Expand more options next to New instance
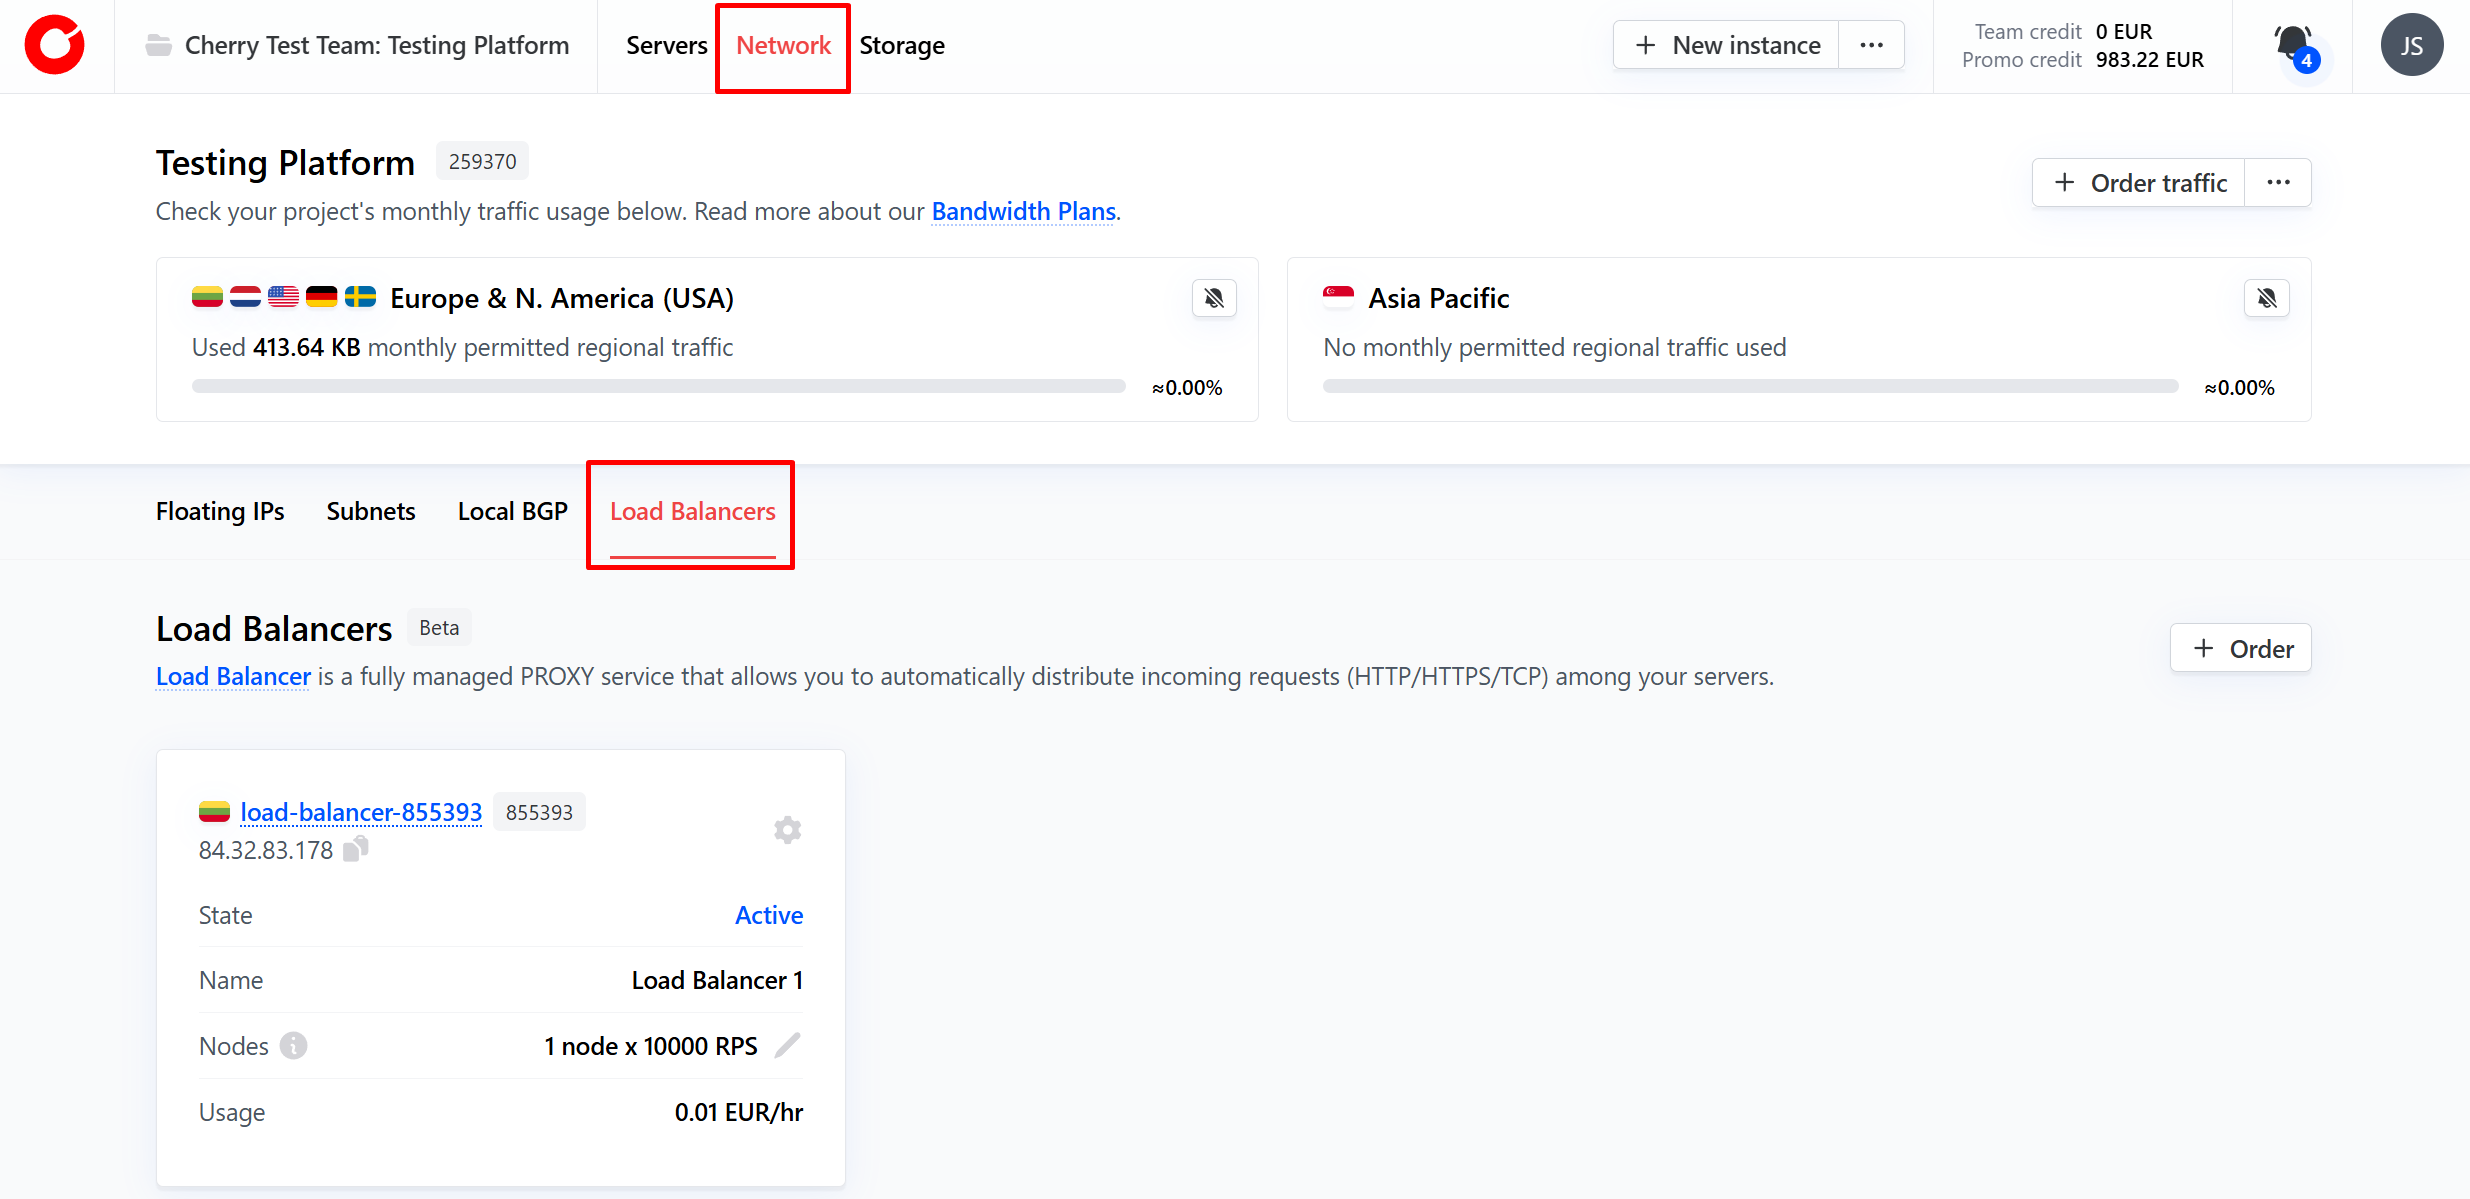The image size is (2470, 1199). [1871, 45]
